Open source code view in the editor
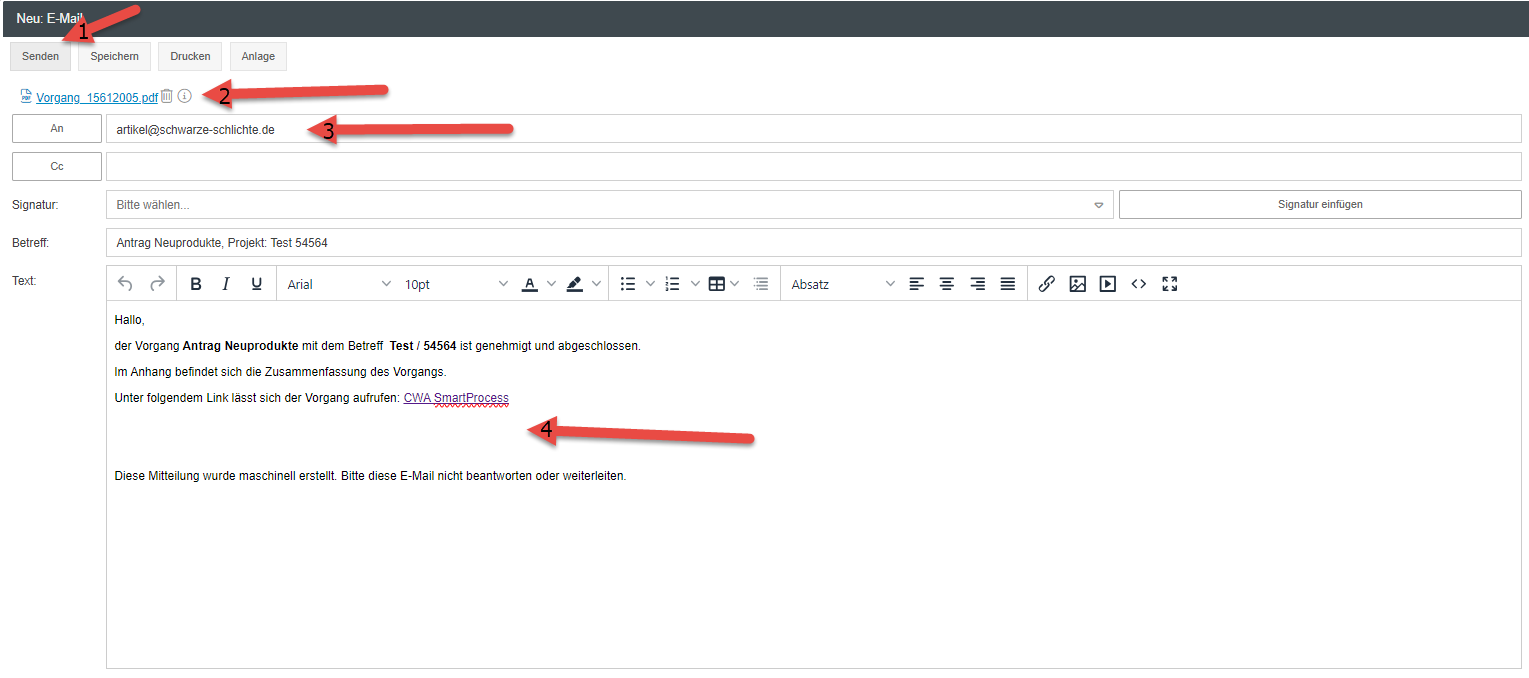The height and width of the screenshot is (678, 1529). 1138,284
